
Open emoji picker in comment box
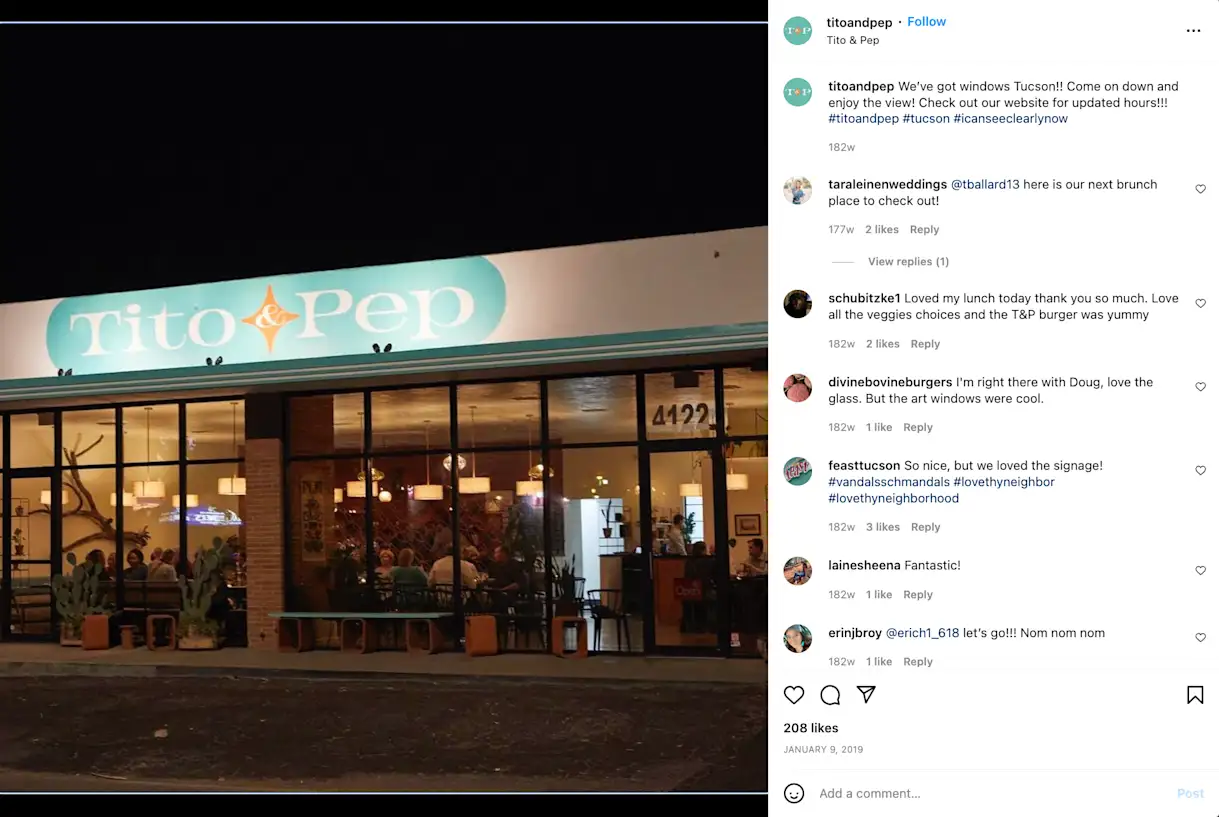(794, 793)
